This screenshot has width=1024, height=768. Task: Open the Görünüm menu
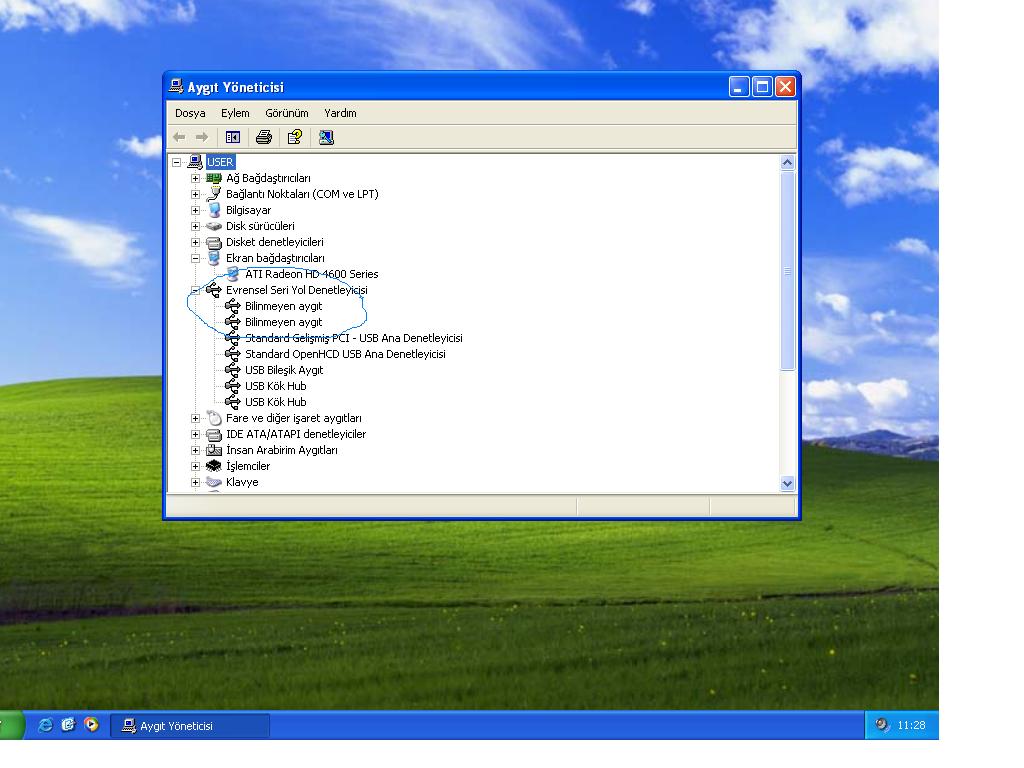tap(287, 113)
